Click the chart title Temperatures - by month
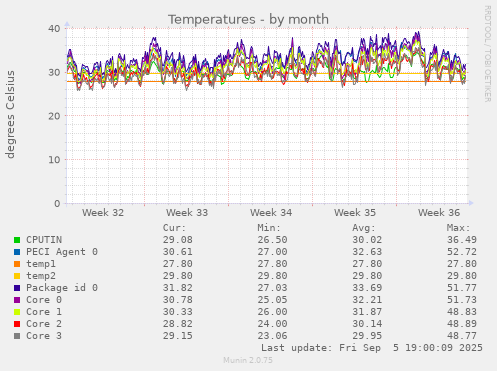Viewport: 497px width, 371px height. pyautogui.click(x=248, y=20)
